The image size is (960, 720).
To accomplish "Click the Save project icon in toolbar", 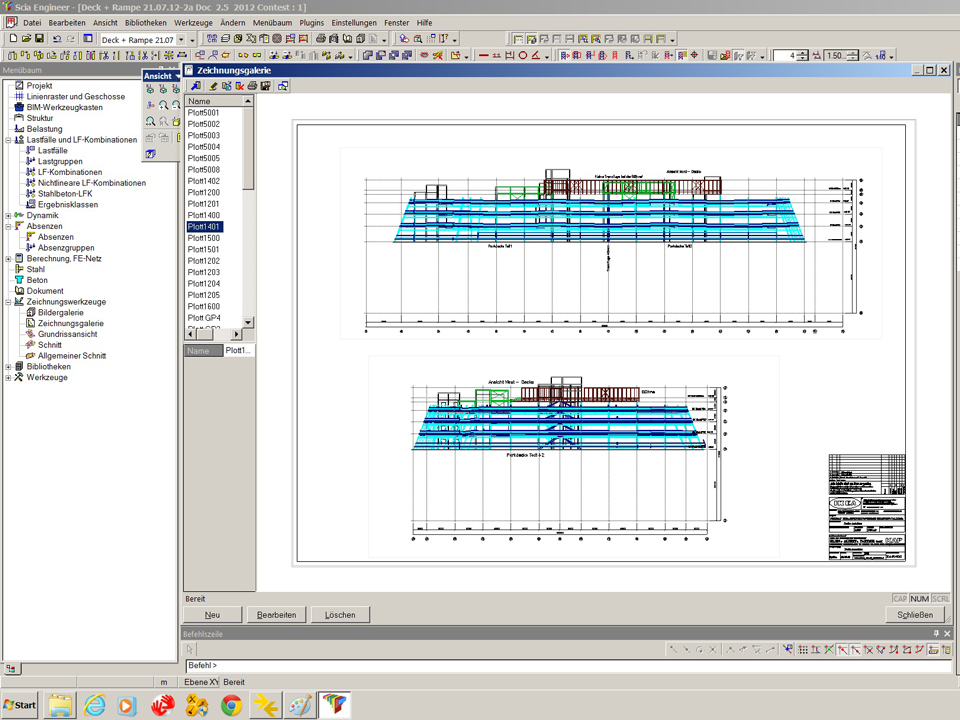I will point(39,39).
